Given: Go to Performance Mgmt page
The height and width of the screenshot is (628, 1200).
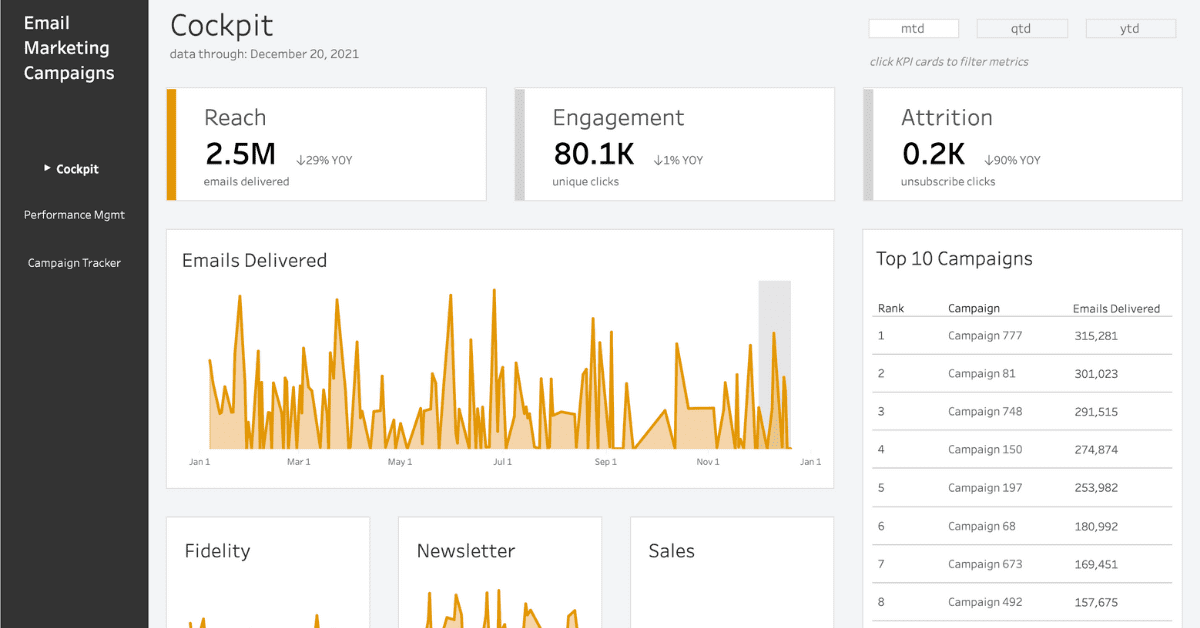Looking at the screenshot, I should pyautogui.click(x=74, y=215).
